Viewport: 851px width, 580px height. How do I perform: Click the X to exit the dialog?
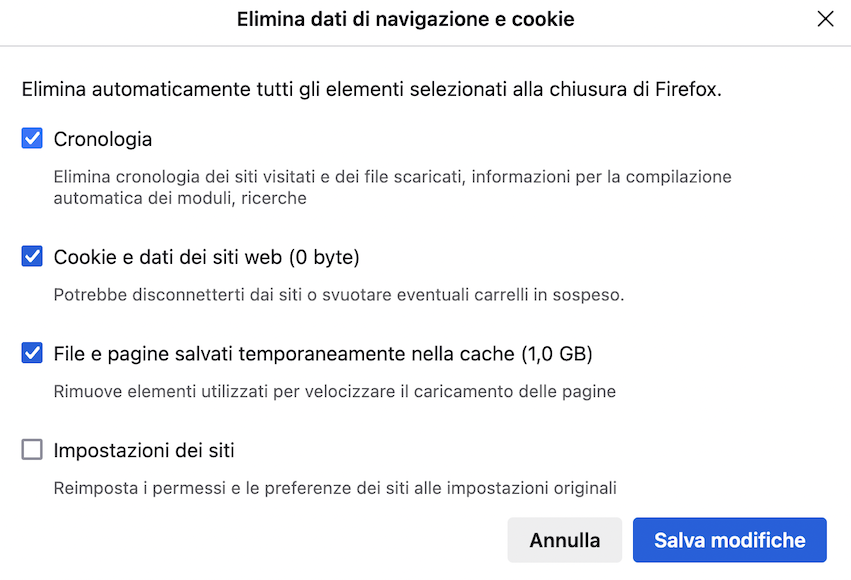[x=825, y=19]
